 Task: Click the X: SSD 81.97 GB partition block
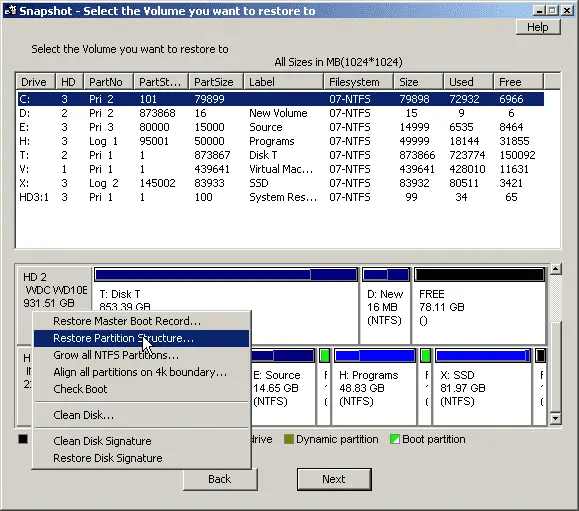point(483,387)
